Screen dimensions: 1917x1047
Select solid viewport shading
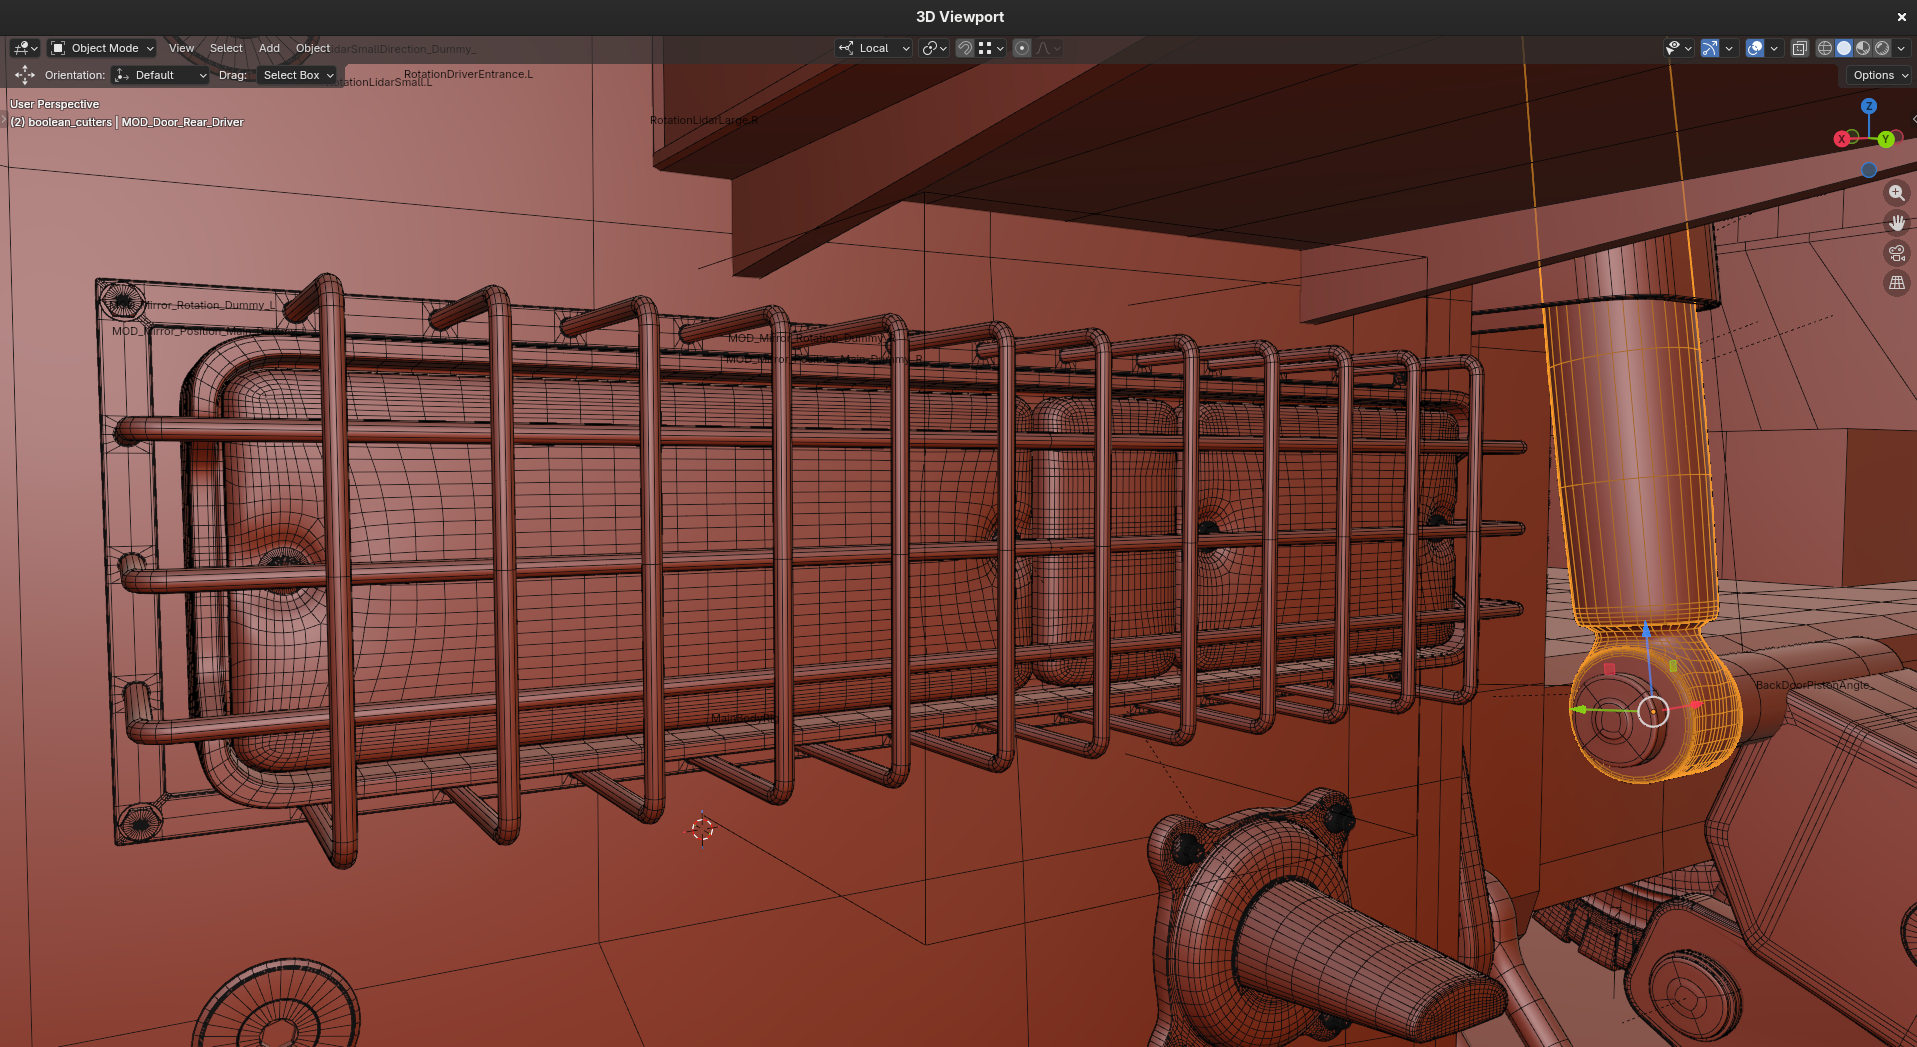[x=1844, y=48]
